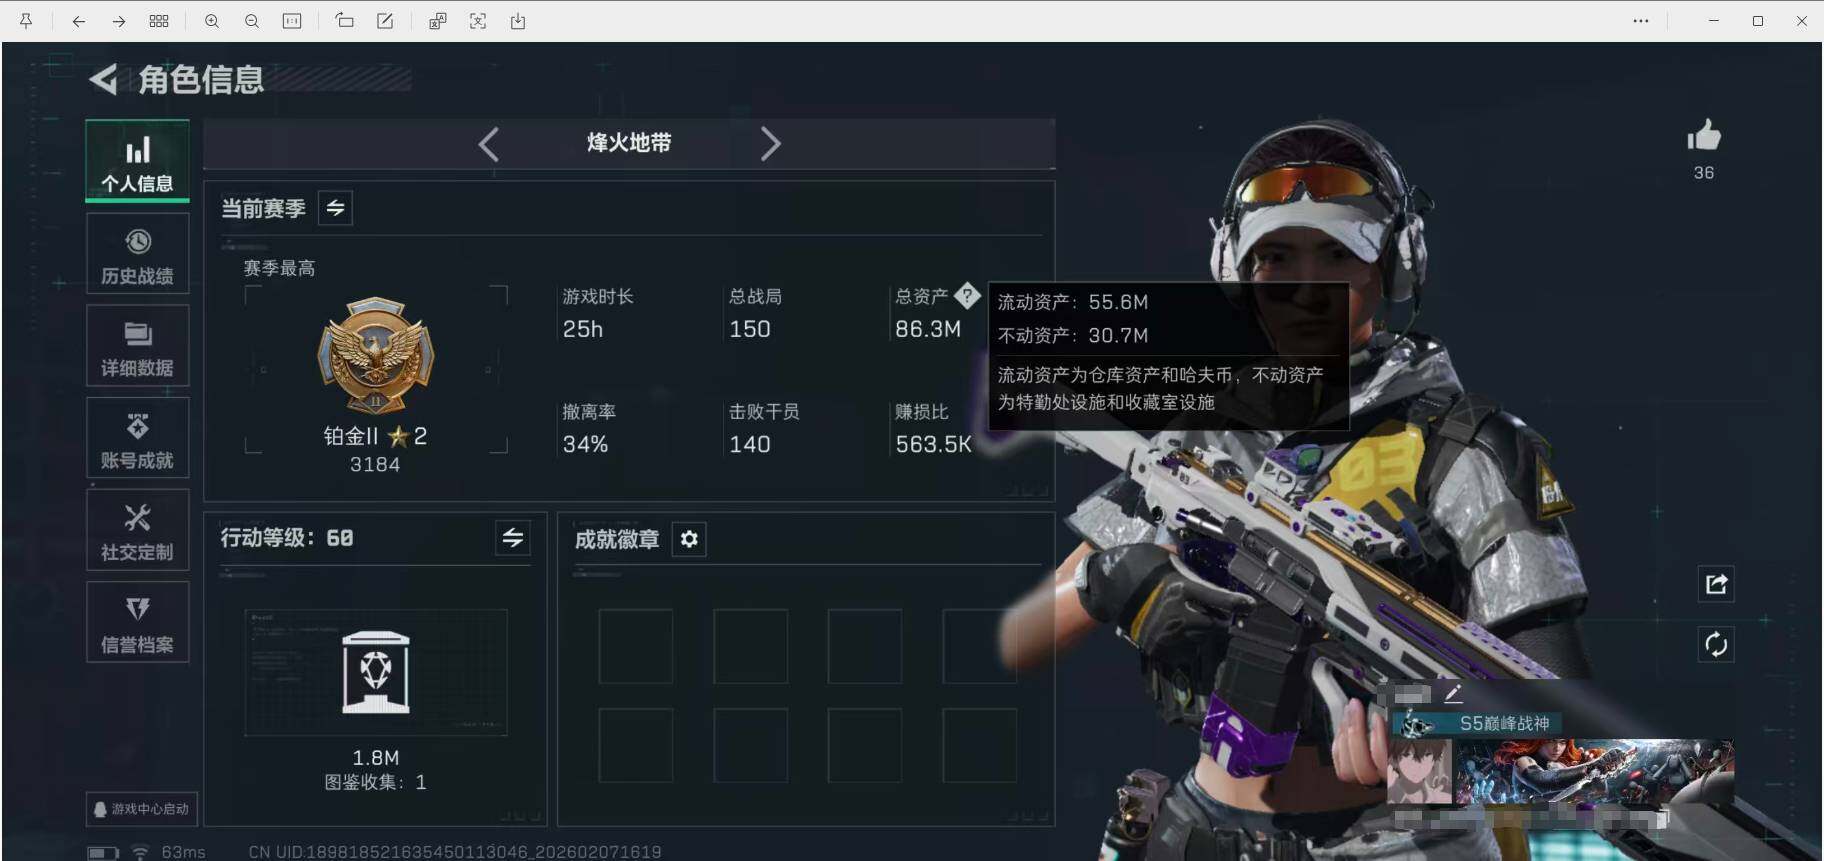Viewport: 1824px width, 861px height.
Task: Click the 流动资产: 55.6M line
Action: pyautogui.click(x=1073, y=302)
